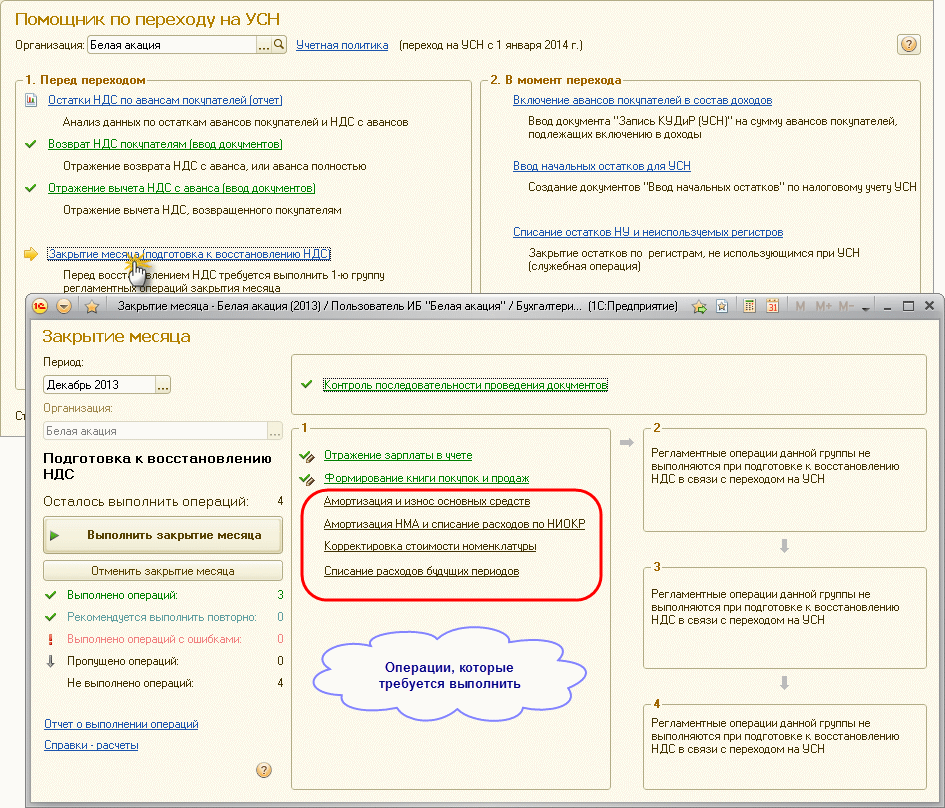Open Учетная политика link
Image resolution: width=945 pixels, height=808 pixels.
click(x=342, y=45)
